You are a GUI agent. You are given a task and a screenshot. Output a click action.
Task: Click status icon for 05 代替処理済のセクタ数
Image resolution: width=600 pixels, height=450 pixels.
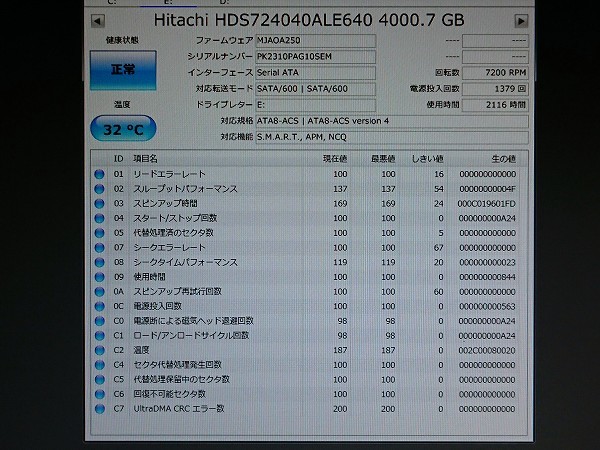click(x=99, y=233)
